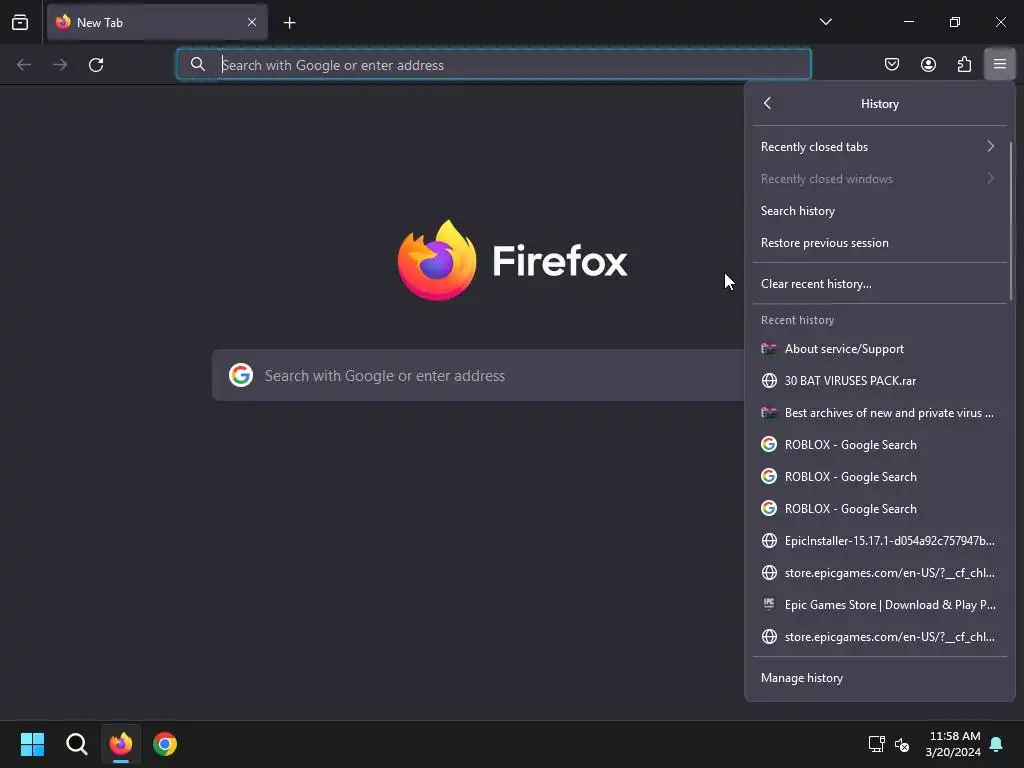The height and width of the screenshot is (768, 1024).
Task: Open 30 BAT VIRUSES PACK.rar entry
Action: tap(879, 381)
